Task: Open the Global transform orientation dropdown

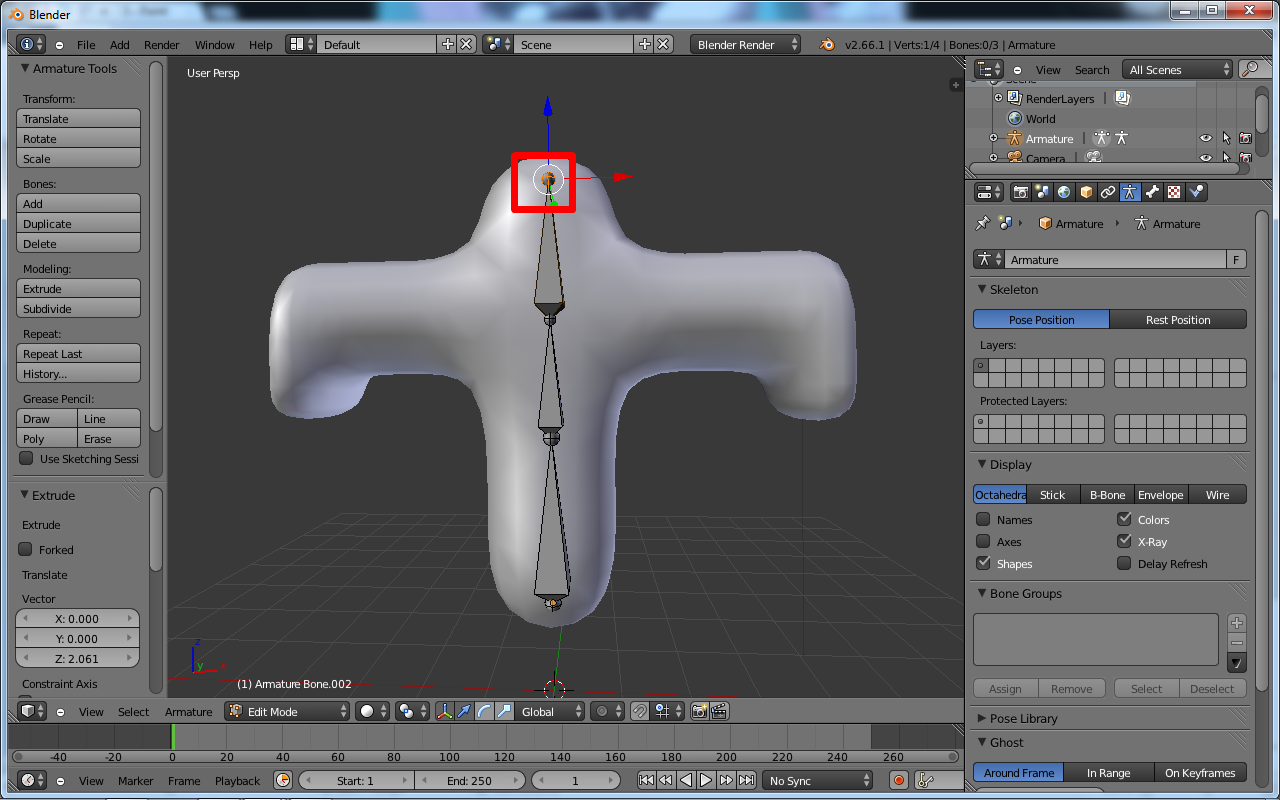Action: point(548,711)
